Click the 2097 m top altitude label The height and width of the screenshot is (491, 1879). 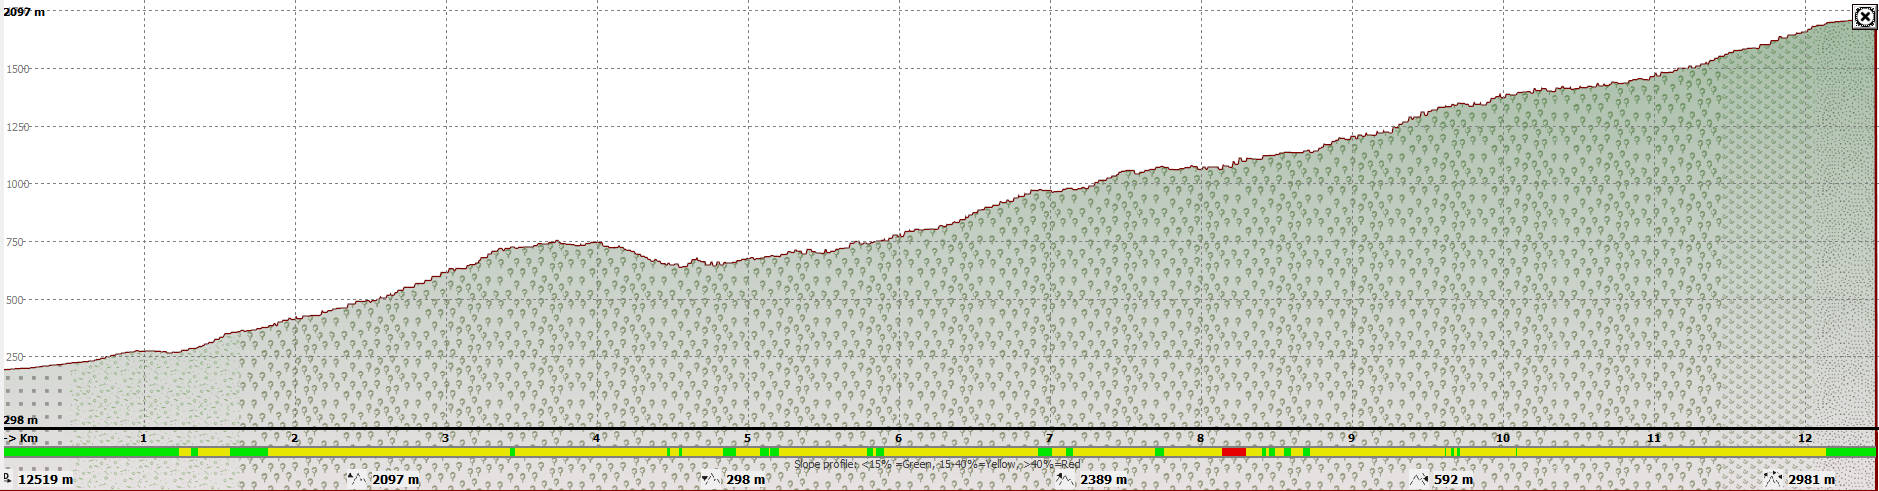click(24, 12)
